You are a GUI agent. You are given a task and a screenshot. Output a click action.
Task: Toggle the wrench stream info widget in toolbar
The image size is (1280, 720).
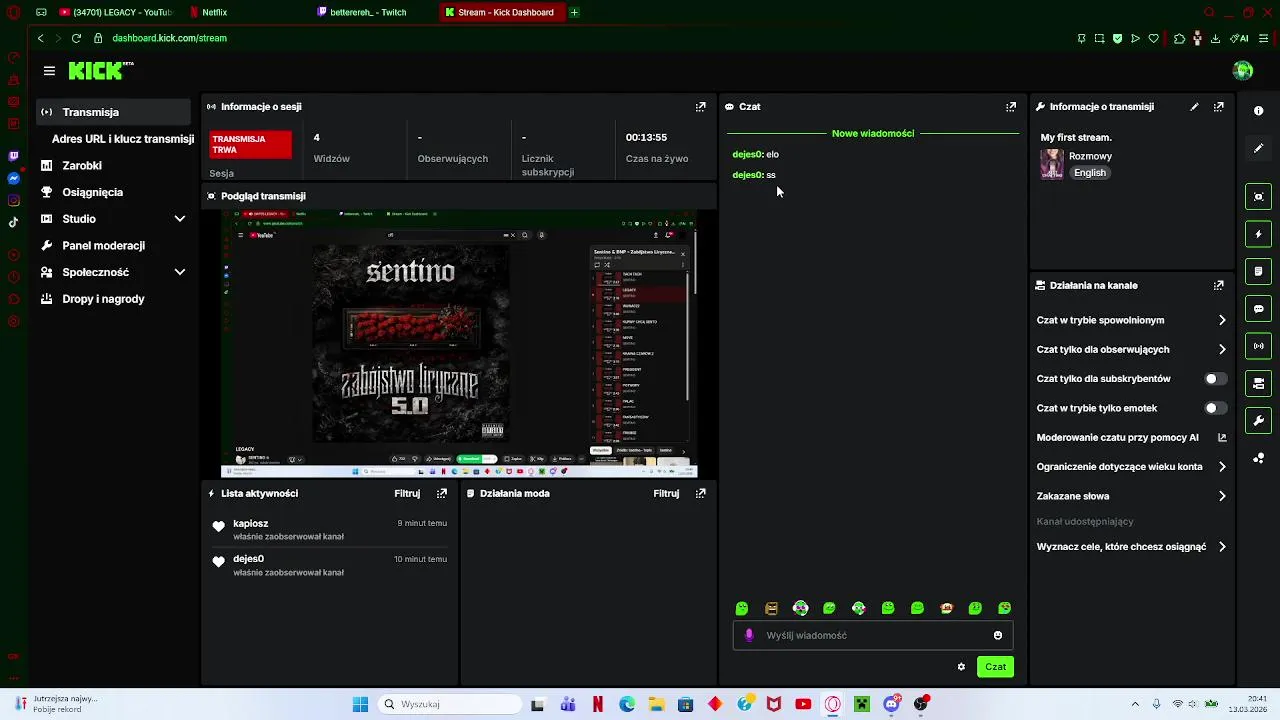coord(1259,420)
